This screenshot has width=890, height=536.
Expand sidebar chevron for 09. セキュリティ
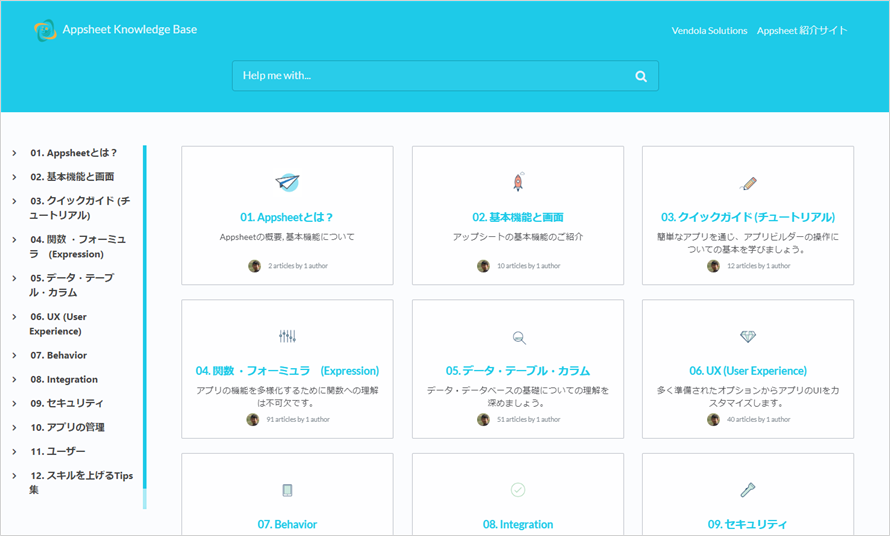click(14, 404)
